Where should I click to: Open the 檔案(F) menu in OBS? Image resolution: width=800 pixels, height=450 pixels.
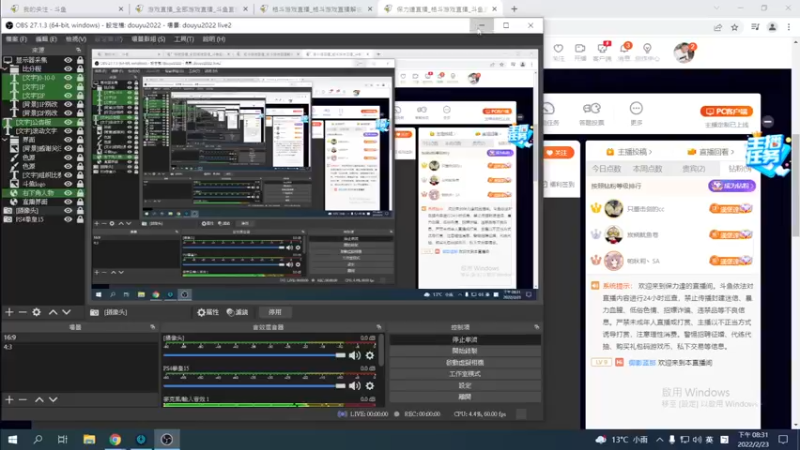click(x=16, y=39)
